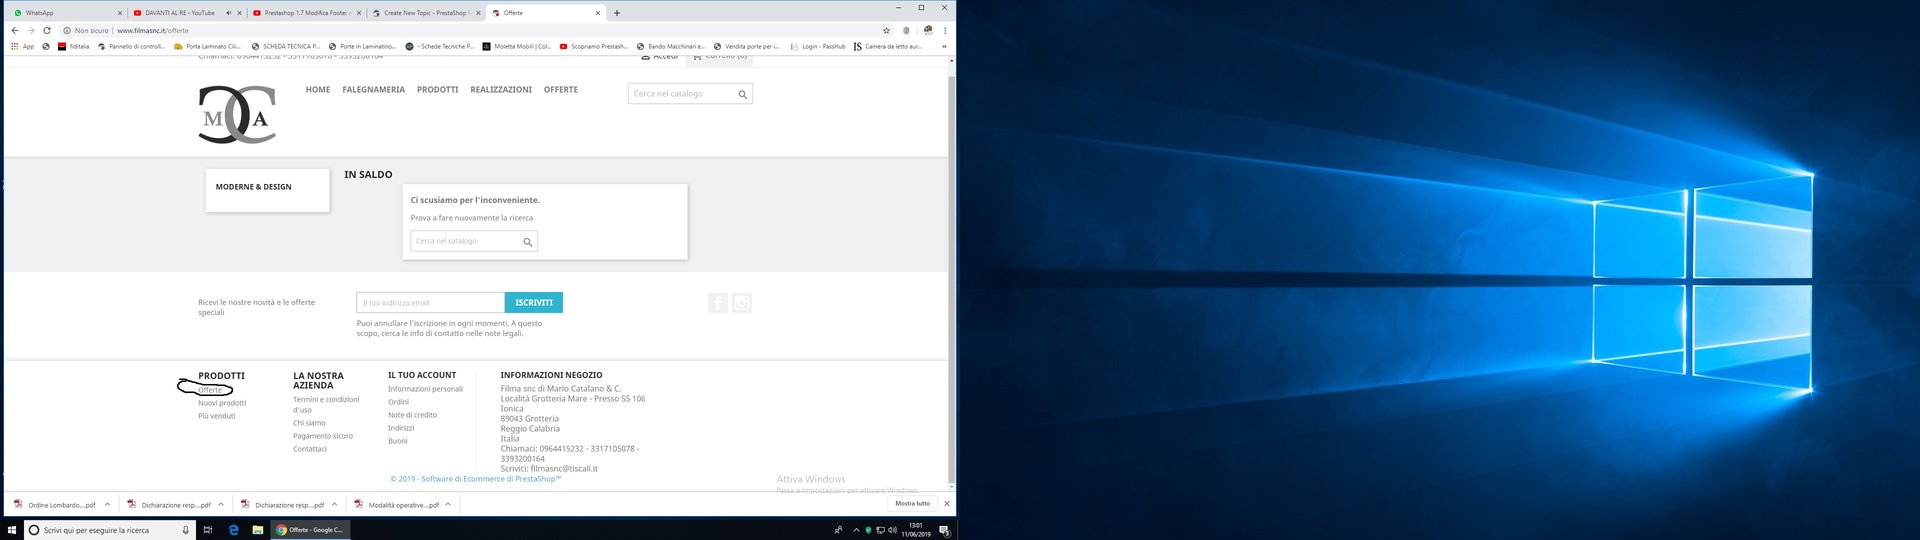
Task: Open PRODOTTI menu item
Action: 438,90
